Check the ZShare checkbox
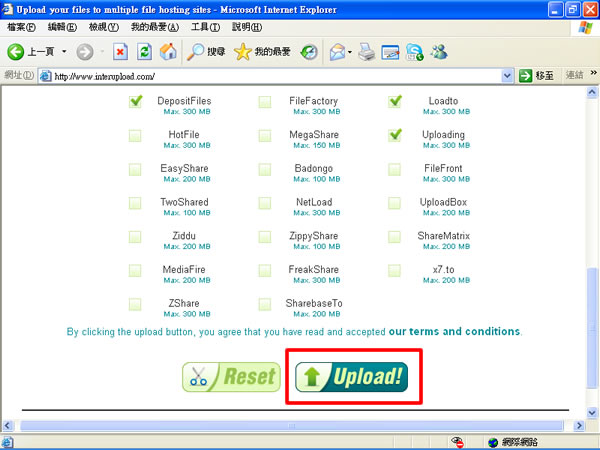Screen dimensions: 600x450 tap(135, 304)
